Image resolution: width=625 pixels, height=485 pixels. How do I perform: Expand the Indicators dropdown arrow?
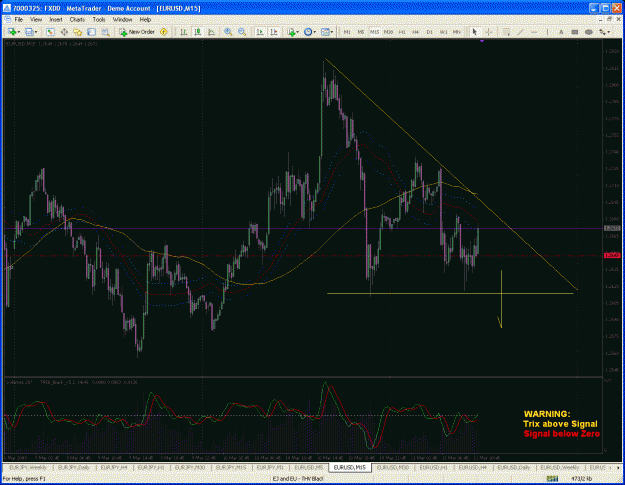point(297,32)
